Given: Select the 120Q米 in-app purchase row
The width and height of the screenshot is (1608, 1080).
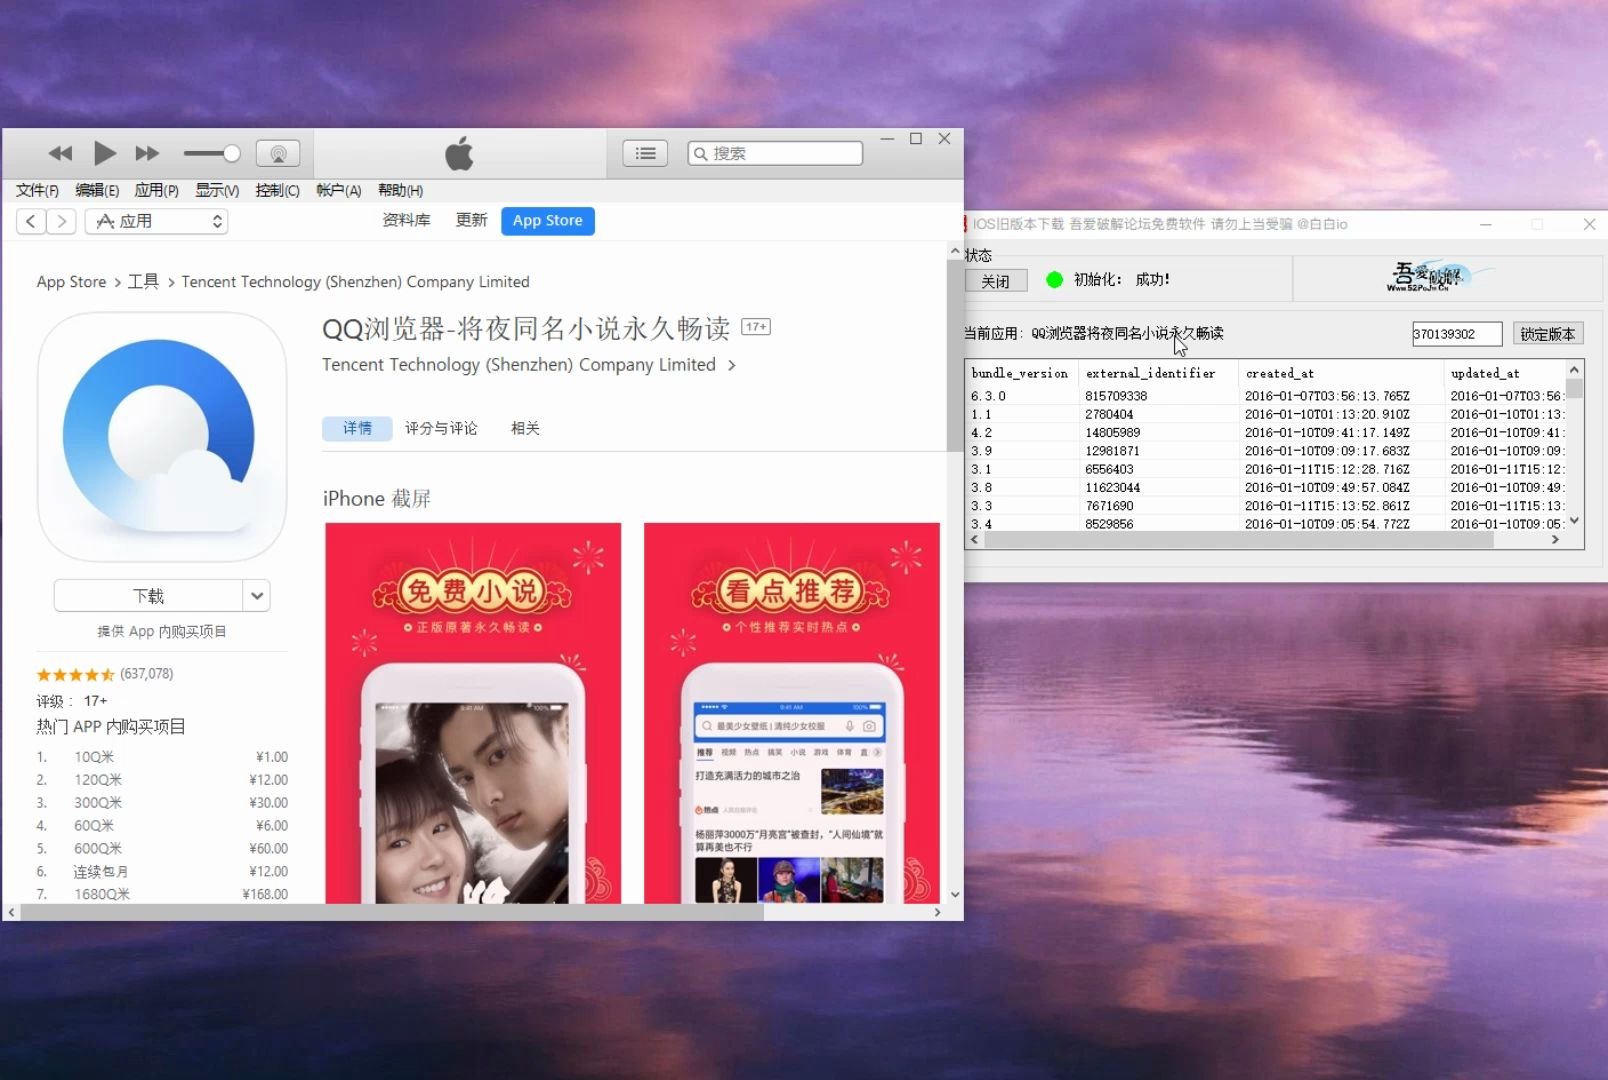Looking at the screenshot, I should tap(162, 780).
